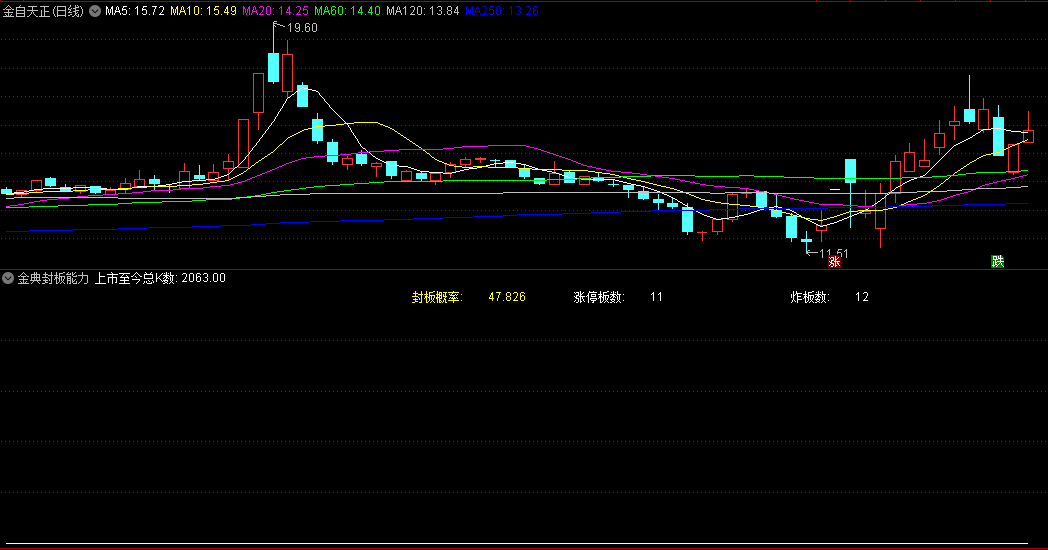Select the MA10: 15.49 label
This screenshot has height=550, width=1048.
click(203, 11)
